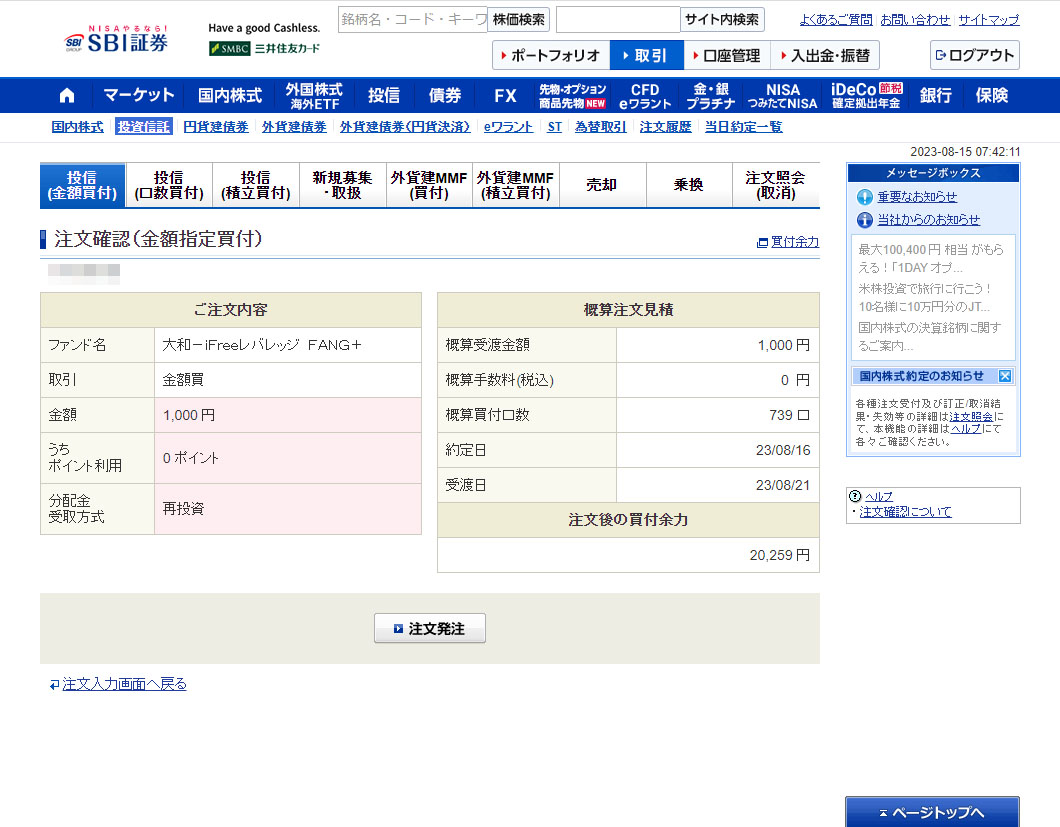Go back via 注文入力画面へ戻る link
1060x827 pixels.
click(124, 684)
